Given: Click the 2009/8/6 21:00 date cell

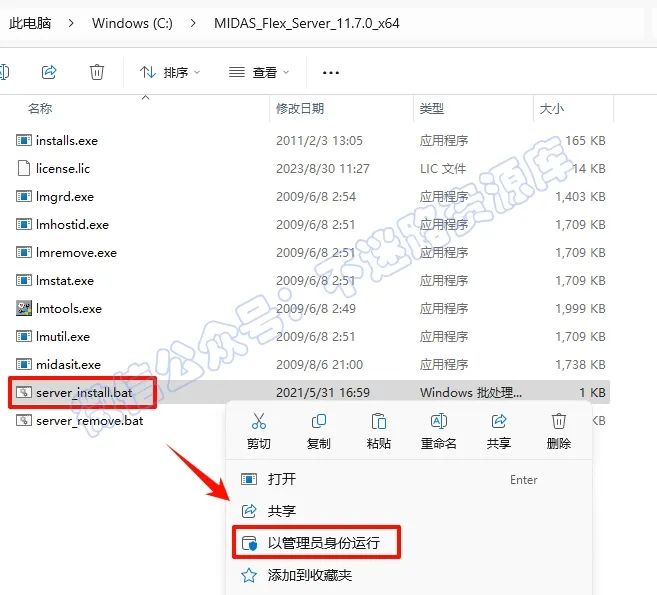Looking at the screenshot, I should [x=319, y=364].
